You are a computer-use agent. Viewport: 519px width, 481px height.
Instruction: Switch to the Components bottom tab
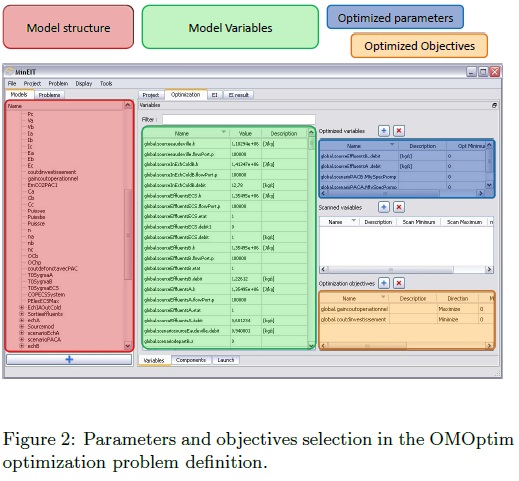coord(191,360)
